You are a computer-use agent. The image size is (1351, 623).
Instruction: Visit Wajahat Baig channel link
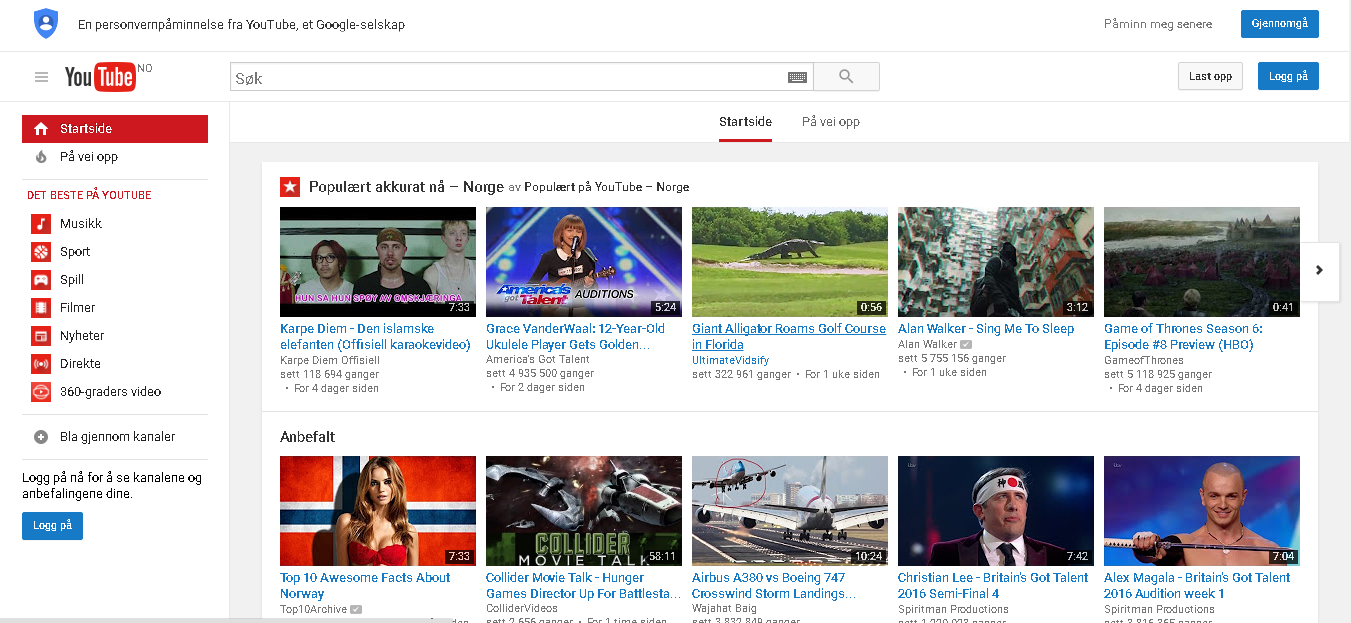(725, 609)
